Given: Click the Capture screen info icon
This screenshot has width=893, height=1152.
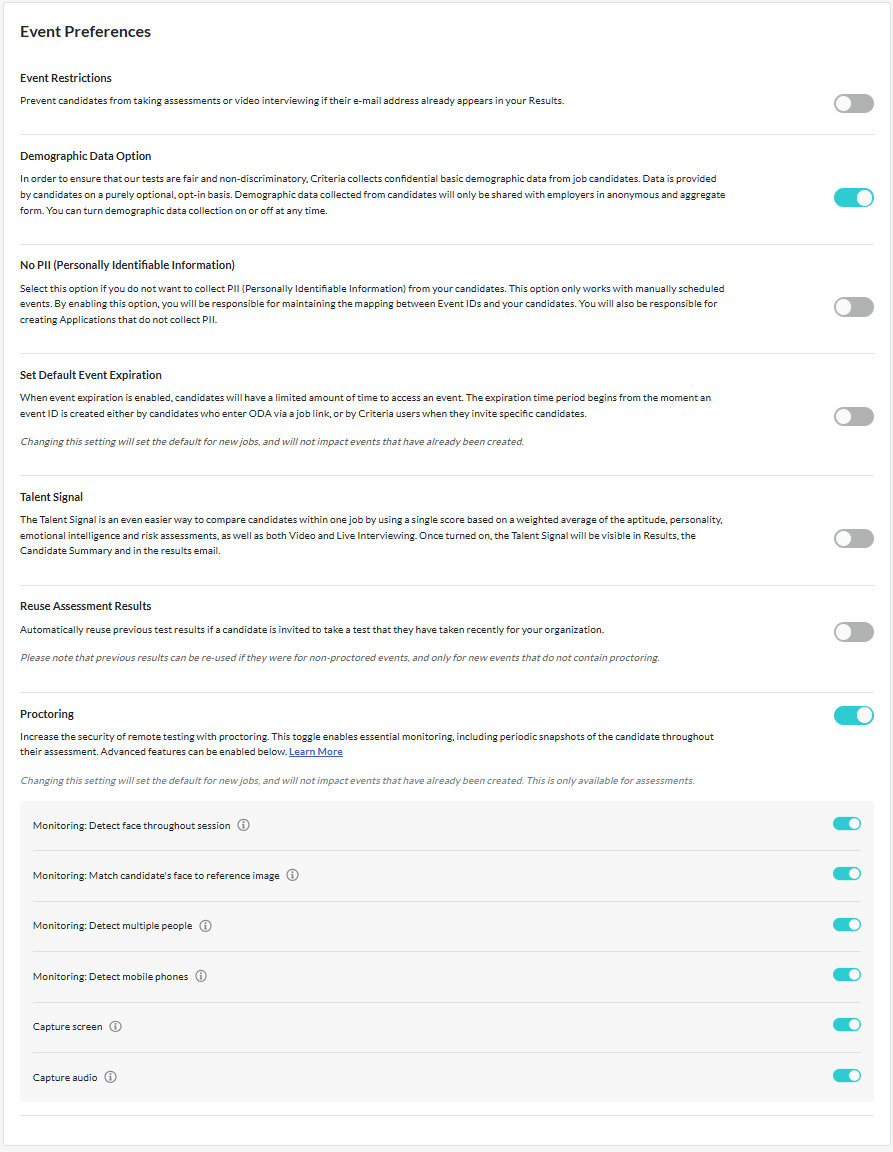Looking at the screenshot, I should (x=115, y=1027).
